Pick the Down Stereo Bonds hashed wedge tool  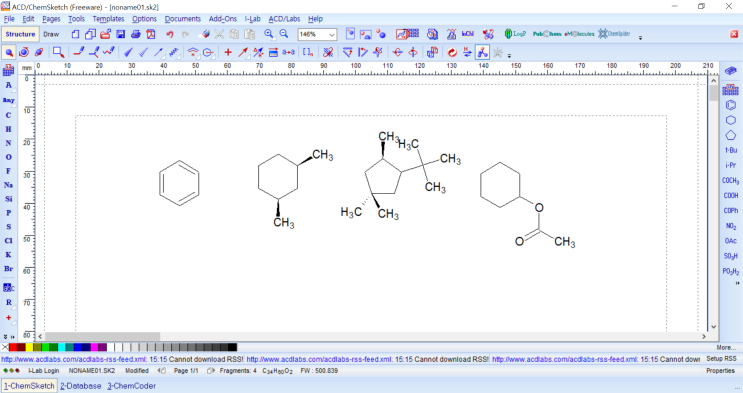(144, 52)
